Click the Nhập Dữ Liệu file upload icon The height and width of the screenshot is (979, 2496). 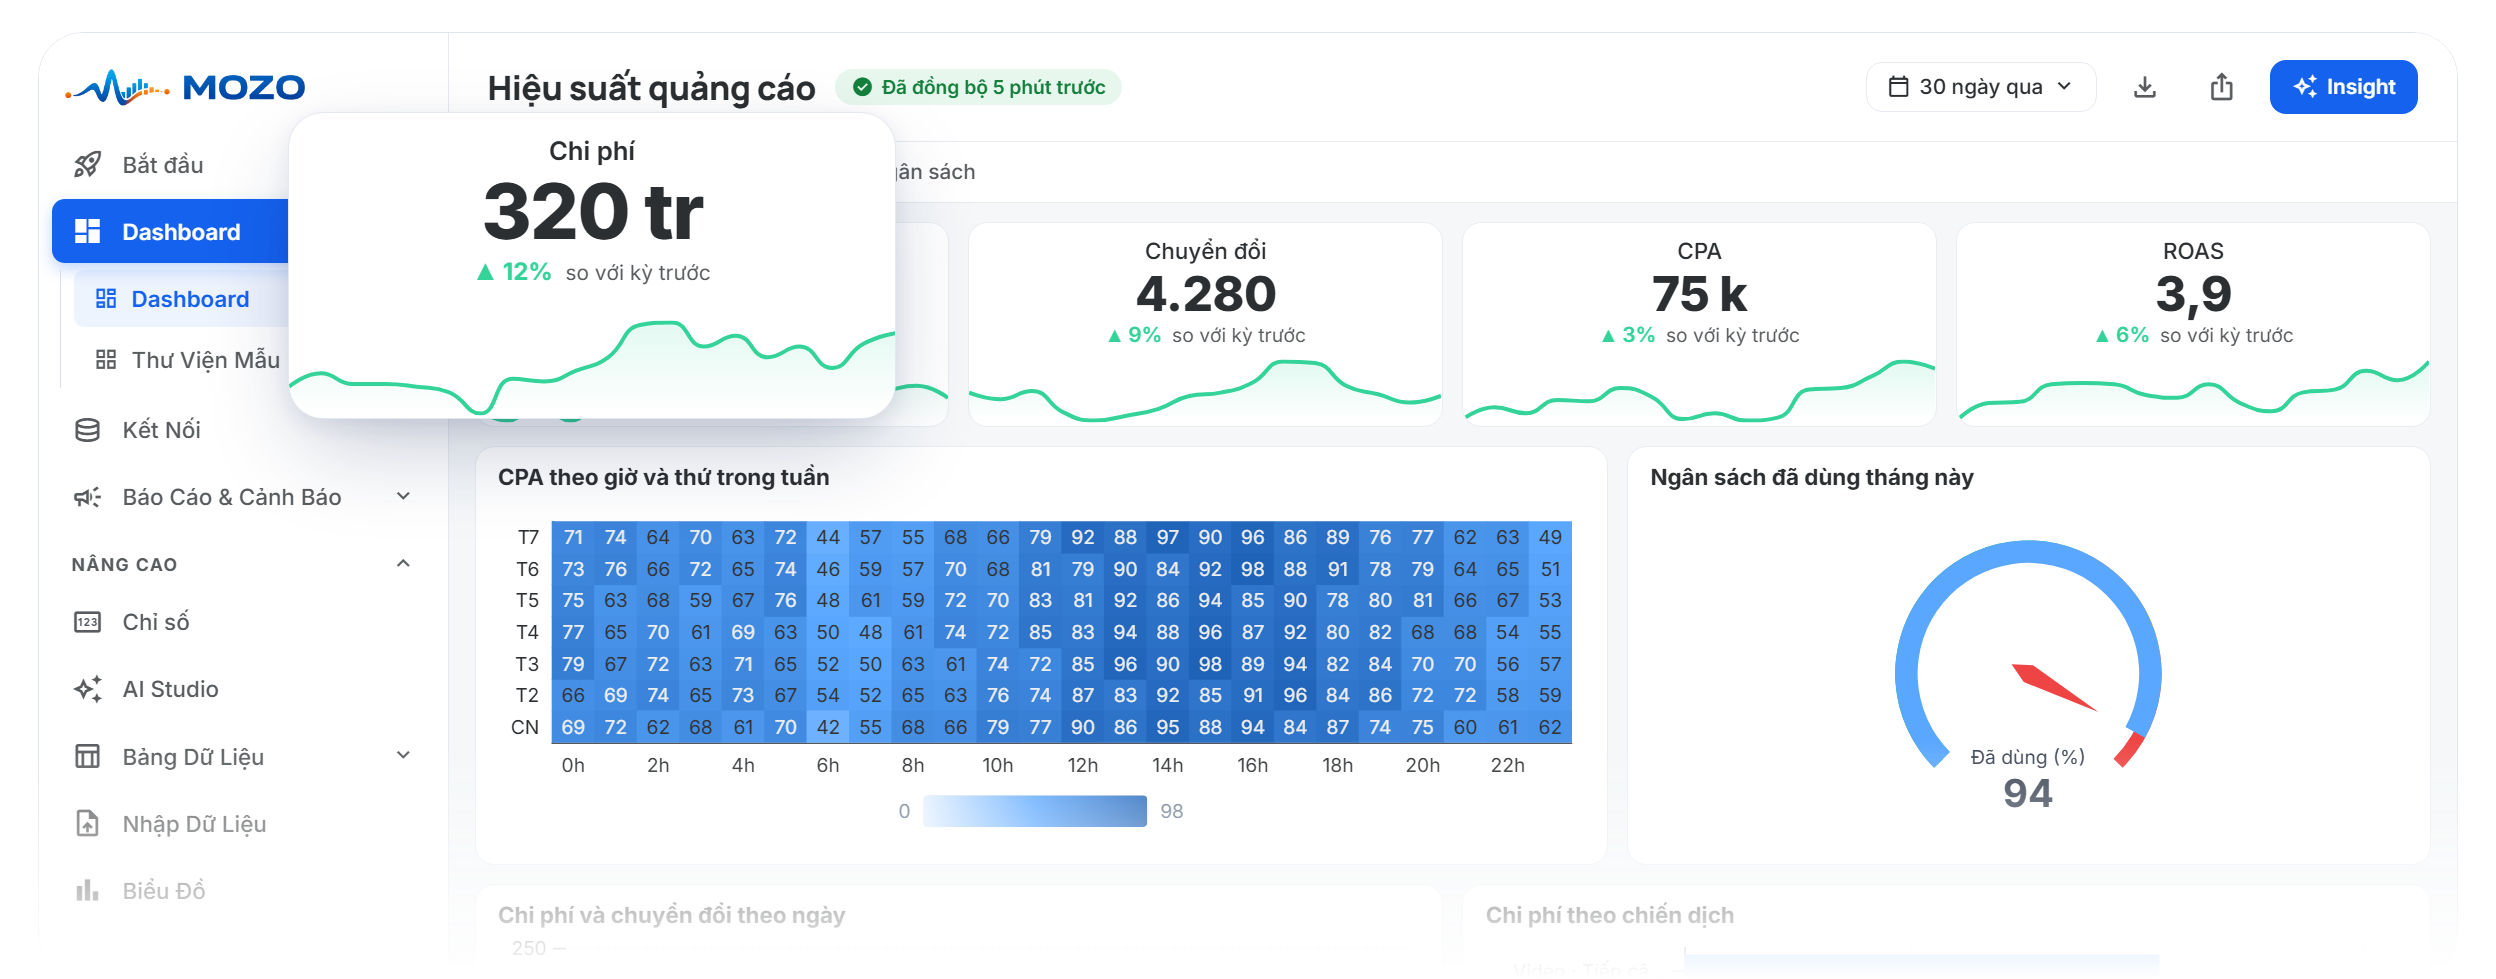point(88,823)
